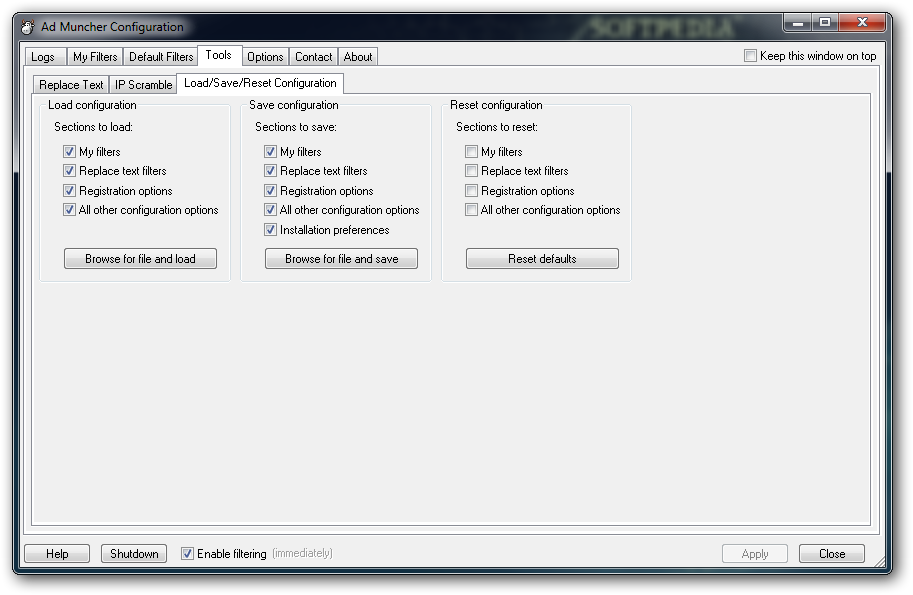Close window with title bar X
Image resolution: width=913 pixels, height=595 pixels.
pyautogui.click(x=862, y=23)
